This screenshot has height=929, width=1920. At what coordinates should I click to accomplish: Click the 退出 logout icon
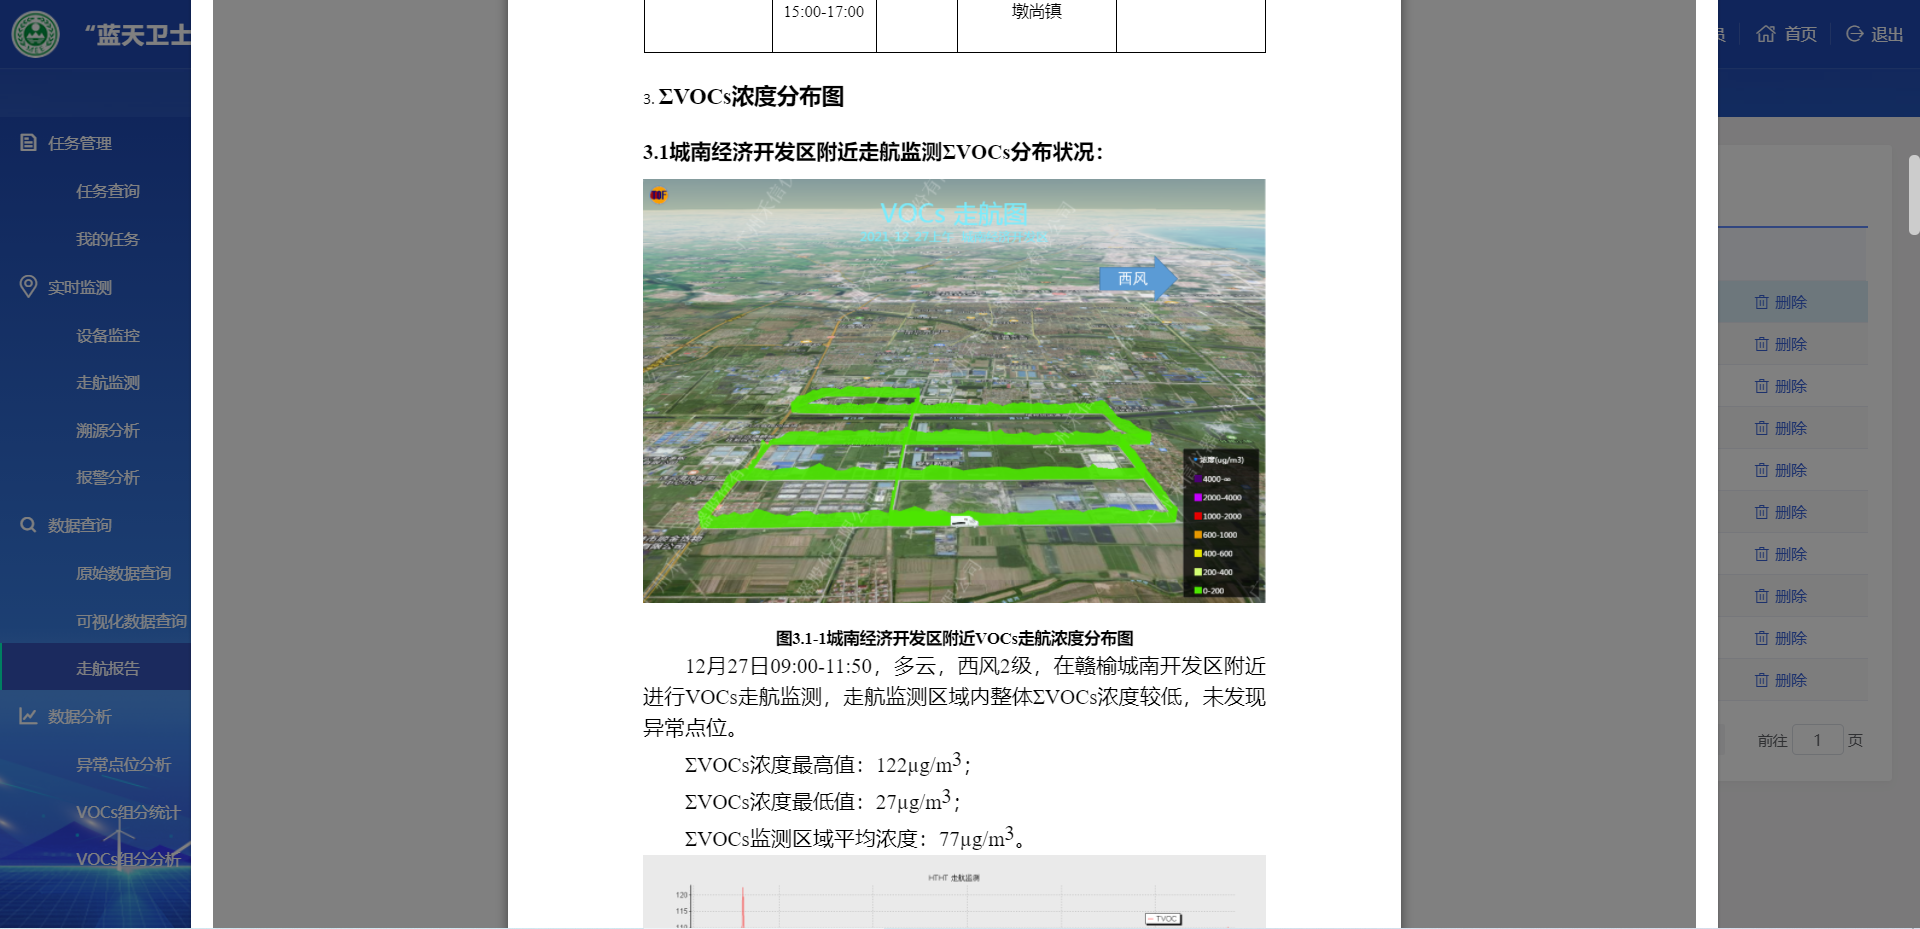tap(1855, 34)
